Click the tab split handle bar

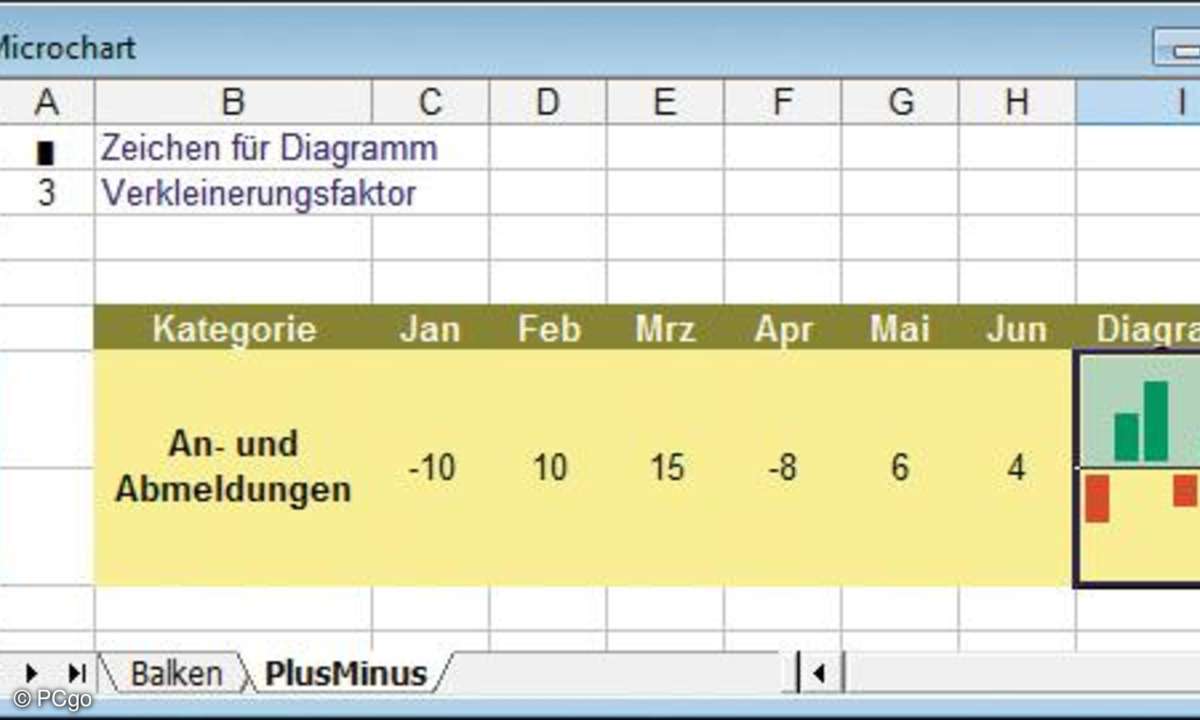pyautogui.click(x=798, y=672)
